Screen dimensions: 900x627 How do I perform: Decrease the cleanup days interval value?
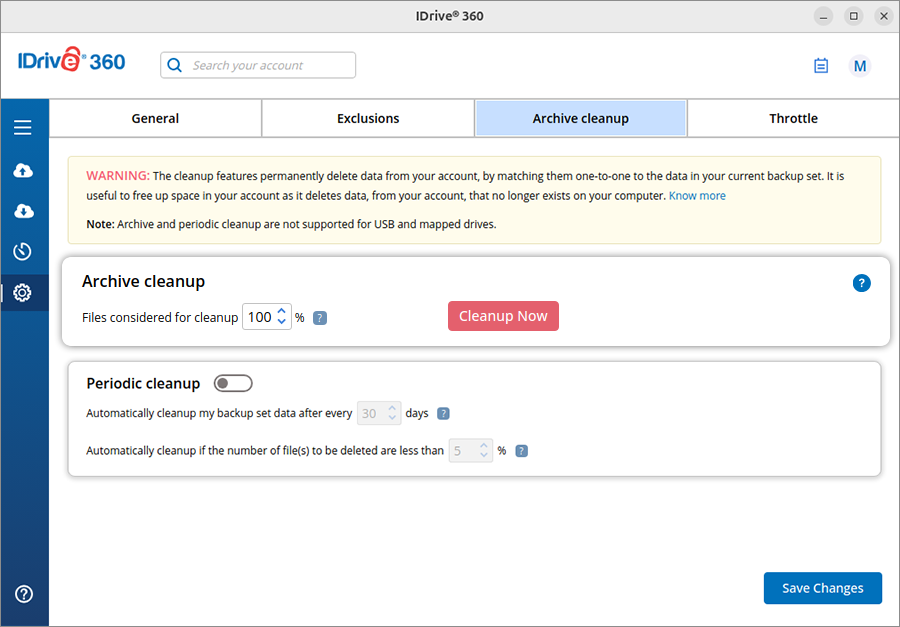click(392, 417)
